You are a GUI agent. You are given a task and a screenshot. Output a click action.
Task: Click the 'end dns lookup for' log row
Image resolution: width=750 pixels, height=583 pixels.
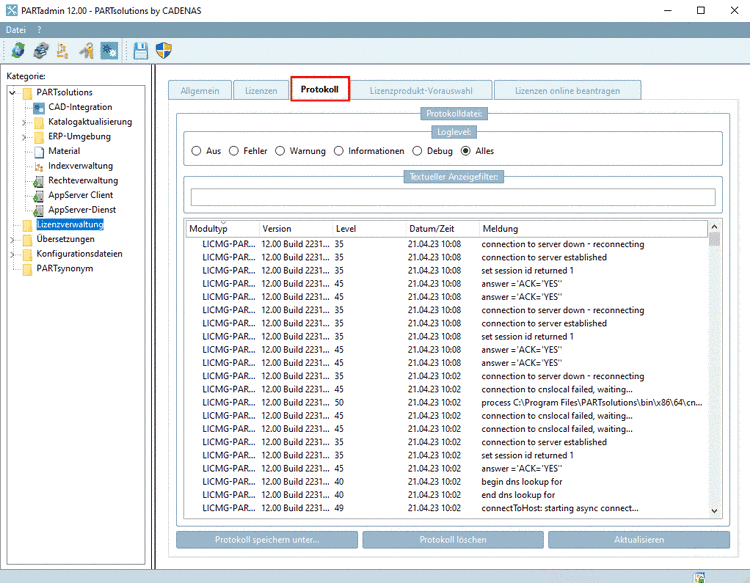[x=447, y=495]
